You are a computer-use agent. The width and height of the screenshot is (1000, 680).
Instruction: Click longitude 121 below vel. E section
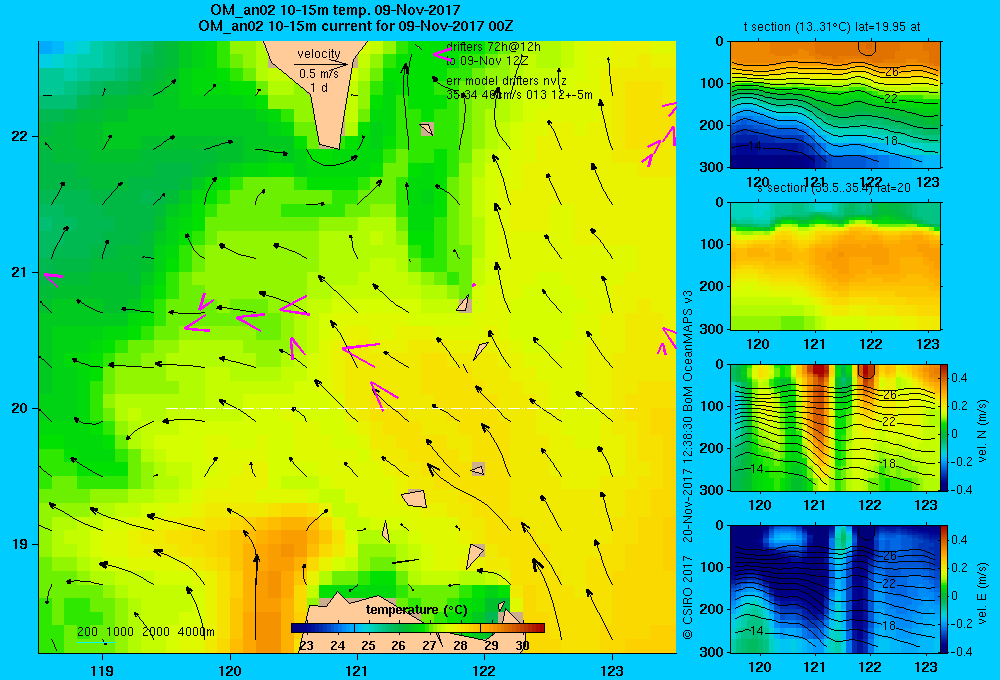click(814, 667)
